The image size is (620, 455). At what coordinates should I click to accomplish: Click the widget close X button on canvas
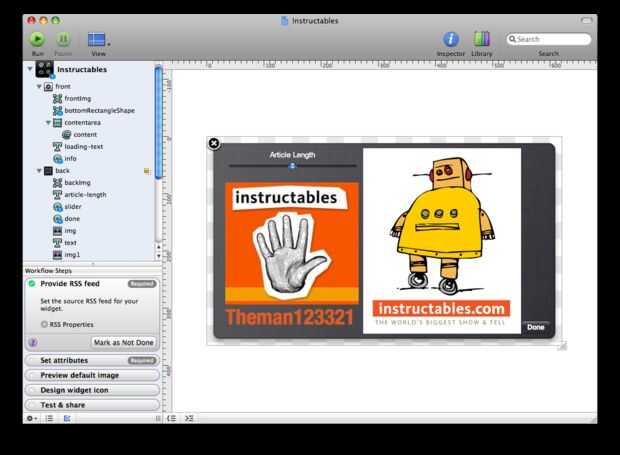tap(214, 143)
